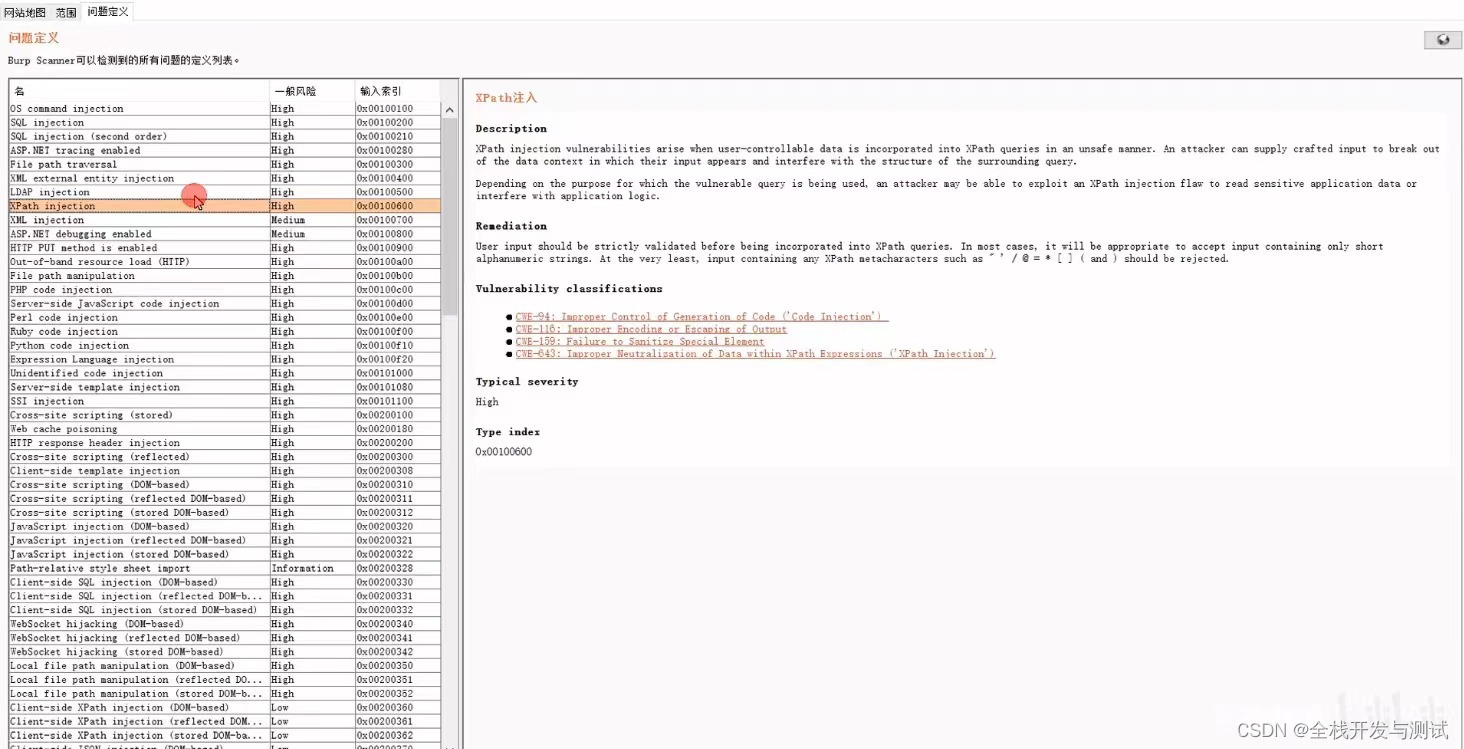1464x749 pixels.
Task: Select 'WebSocket hijacking (reflected DOM-based)' row
Action: pos(225,638)
